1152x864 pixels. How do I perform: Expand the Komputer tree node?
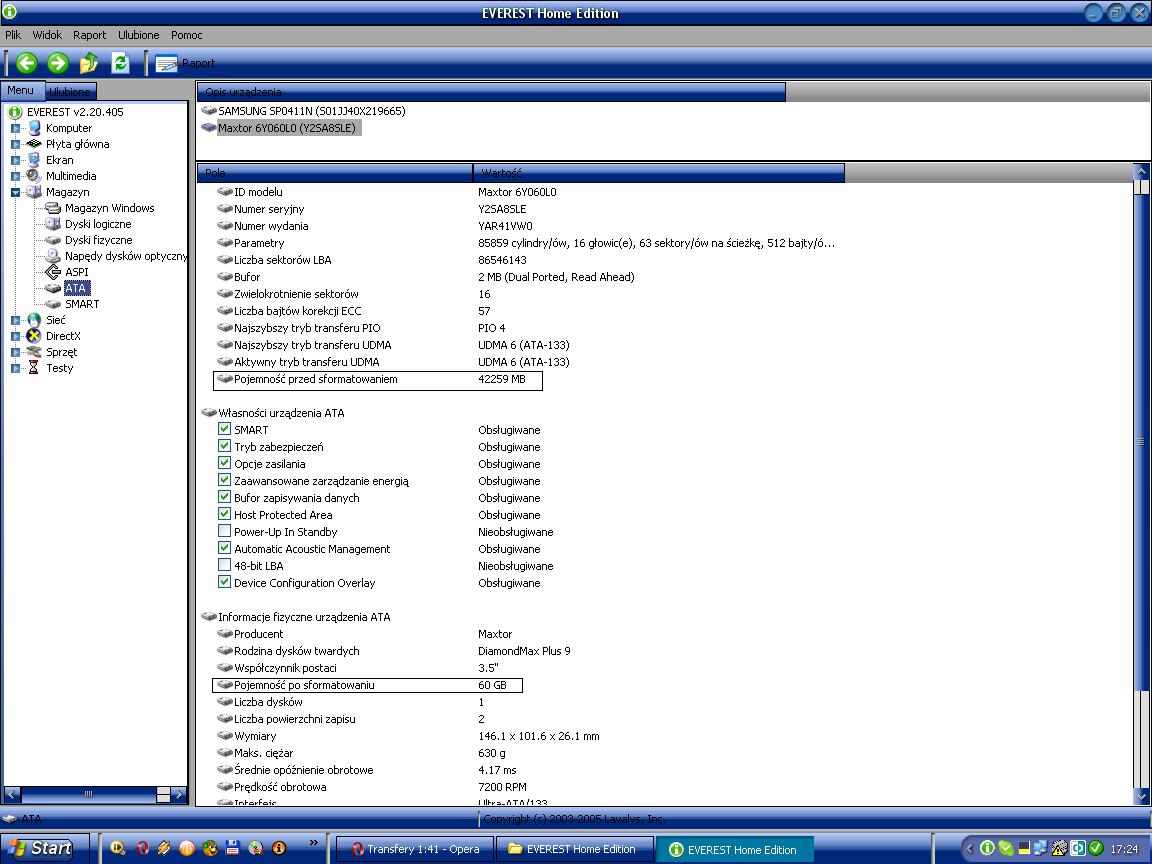(15, 129)
